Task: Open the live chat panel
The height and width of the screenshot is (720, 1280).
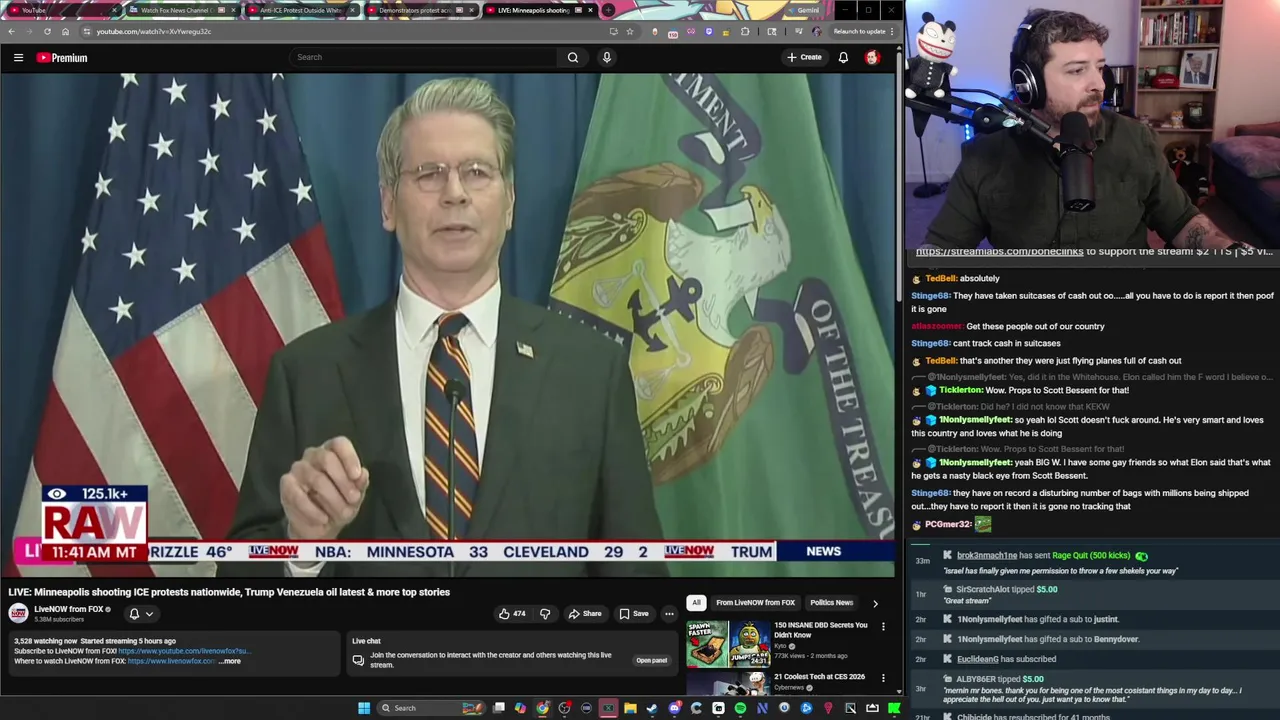Action: 651,660
